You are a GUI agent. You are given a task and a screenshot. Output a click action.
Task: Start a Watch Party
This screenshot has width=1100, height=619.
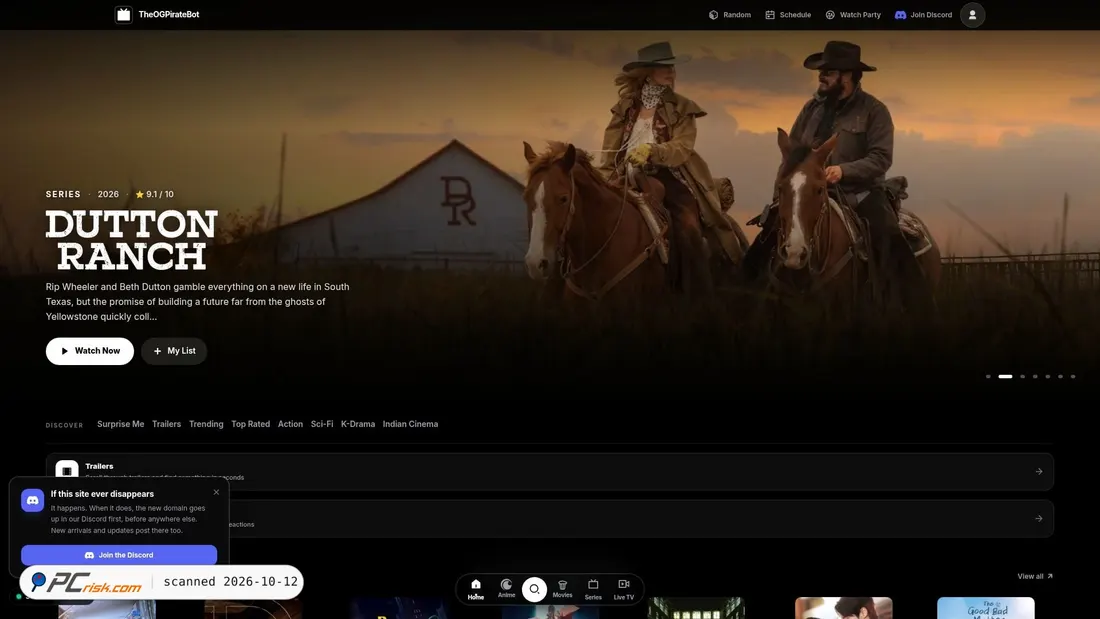pos(852,15)
